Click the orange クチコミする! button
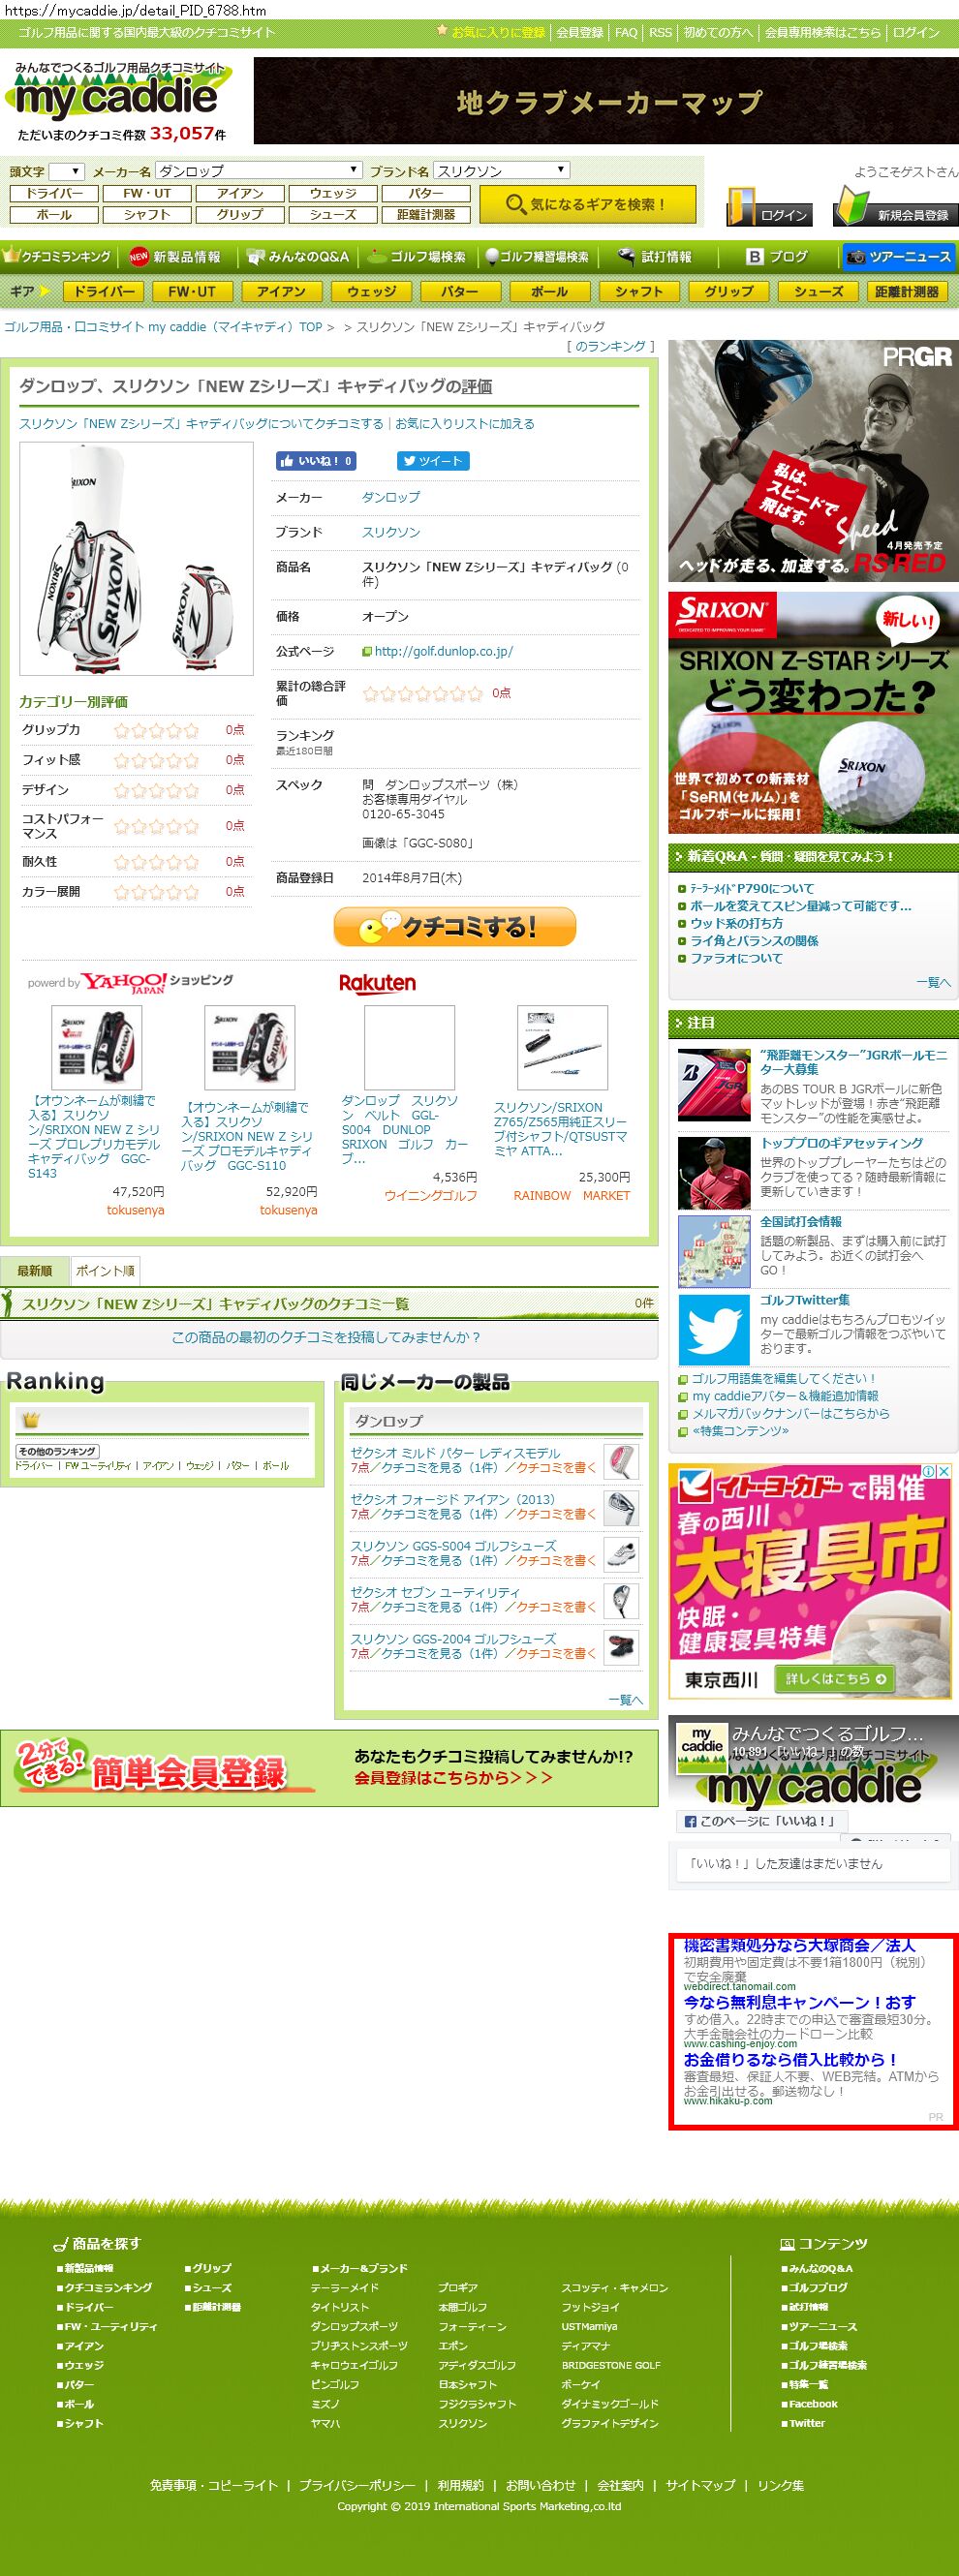 pyautogui.click(x=455, y=927)
